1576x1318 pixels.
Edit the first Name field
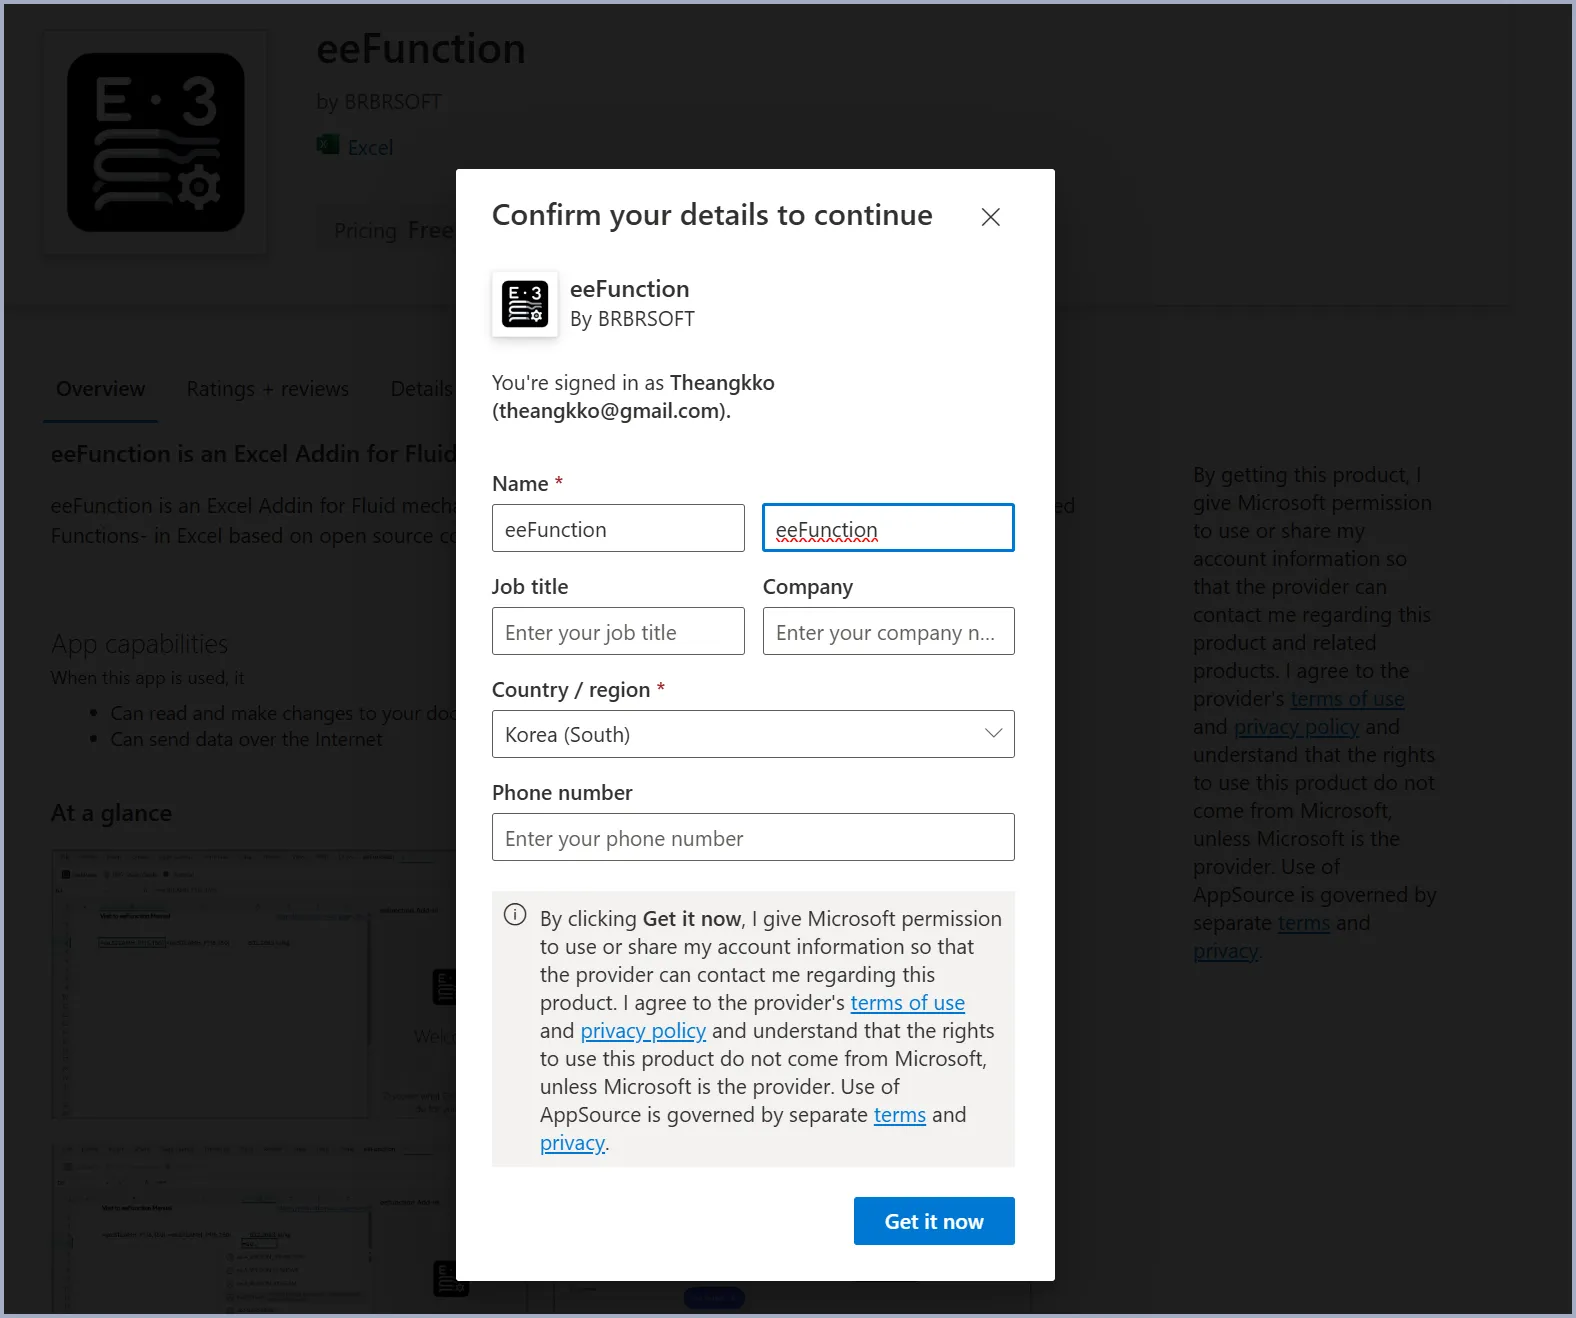(x=618, y=528)
